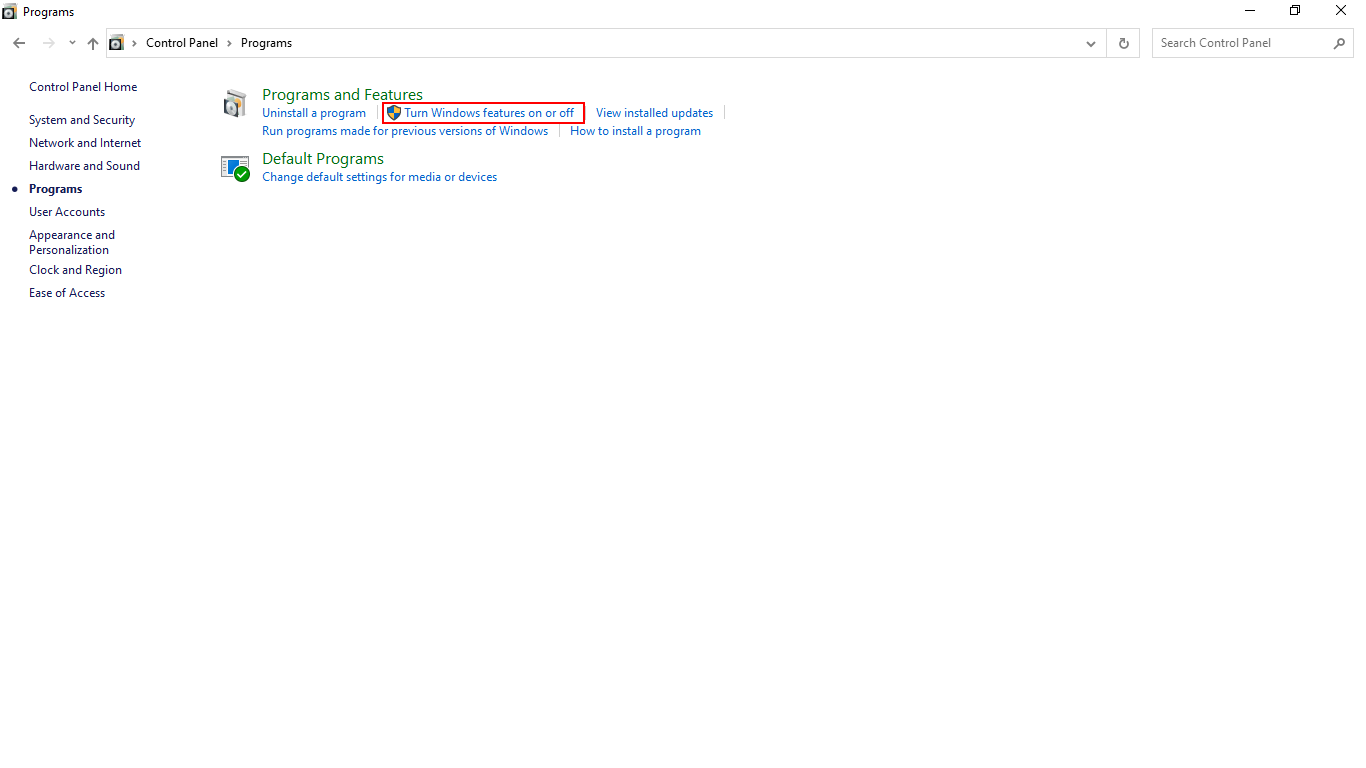Click the Programs and Features icon
The image size is (1366, 768).
point(235,104)
